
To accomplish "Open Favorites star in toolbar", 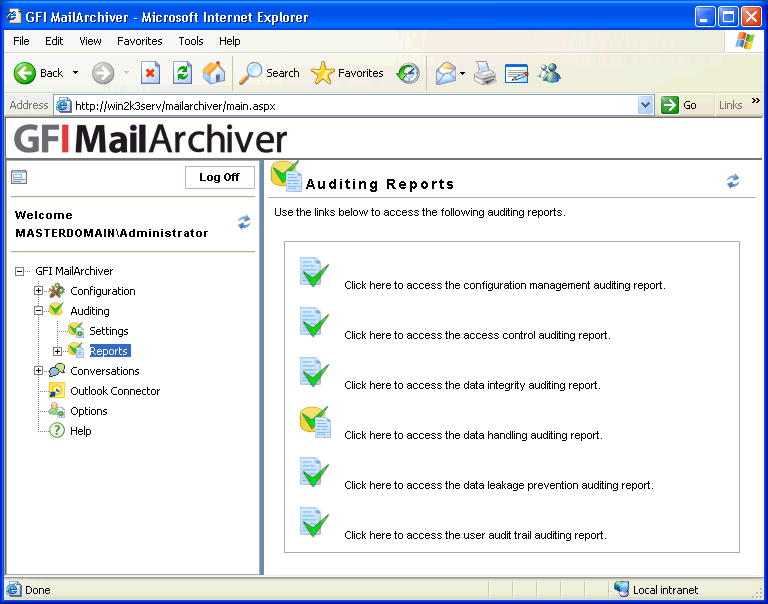I will click(322, 73).
